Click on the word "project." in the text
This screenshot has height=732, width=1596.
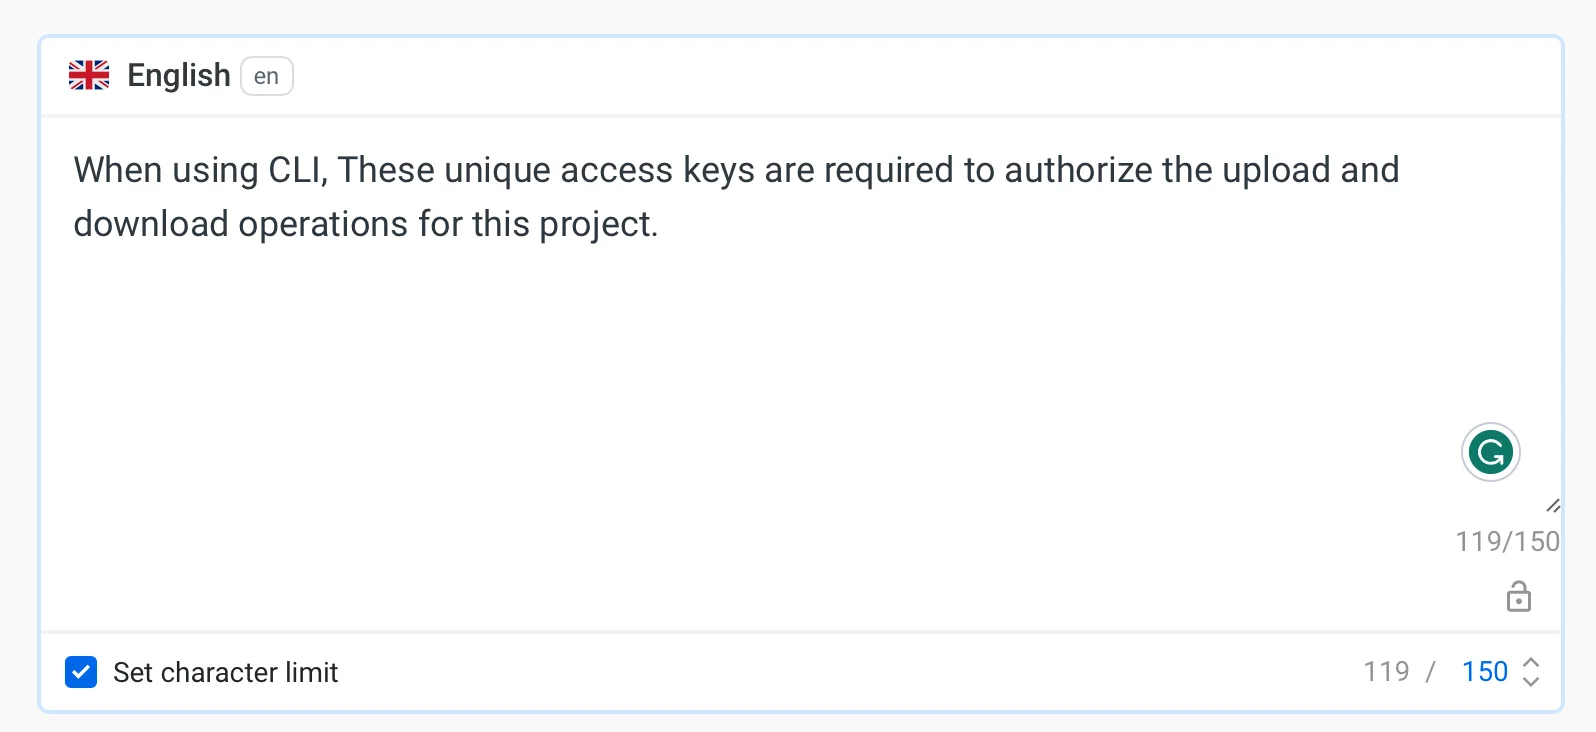tap(598, 224)
